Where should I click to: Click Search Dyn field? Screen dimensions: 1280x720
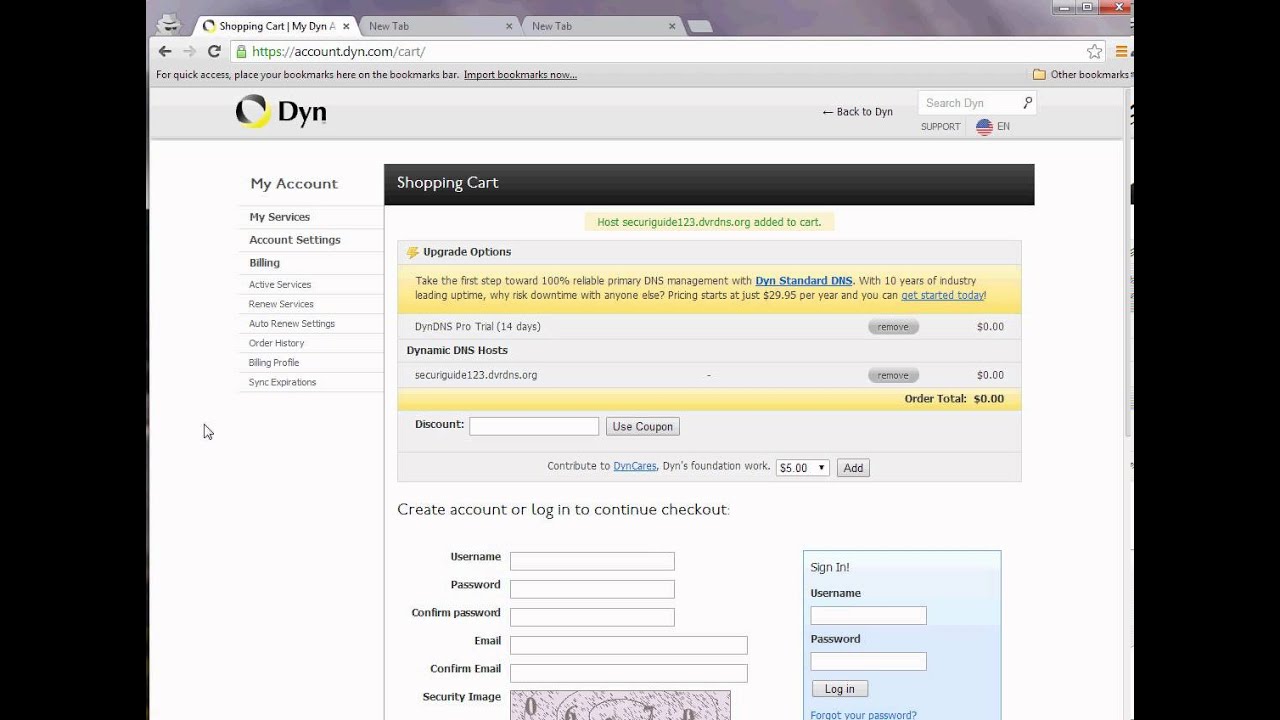(971, 103)
